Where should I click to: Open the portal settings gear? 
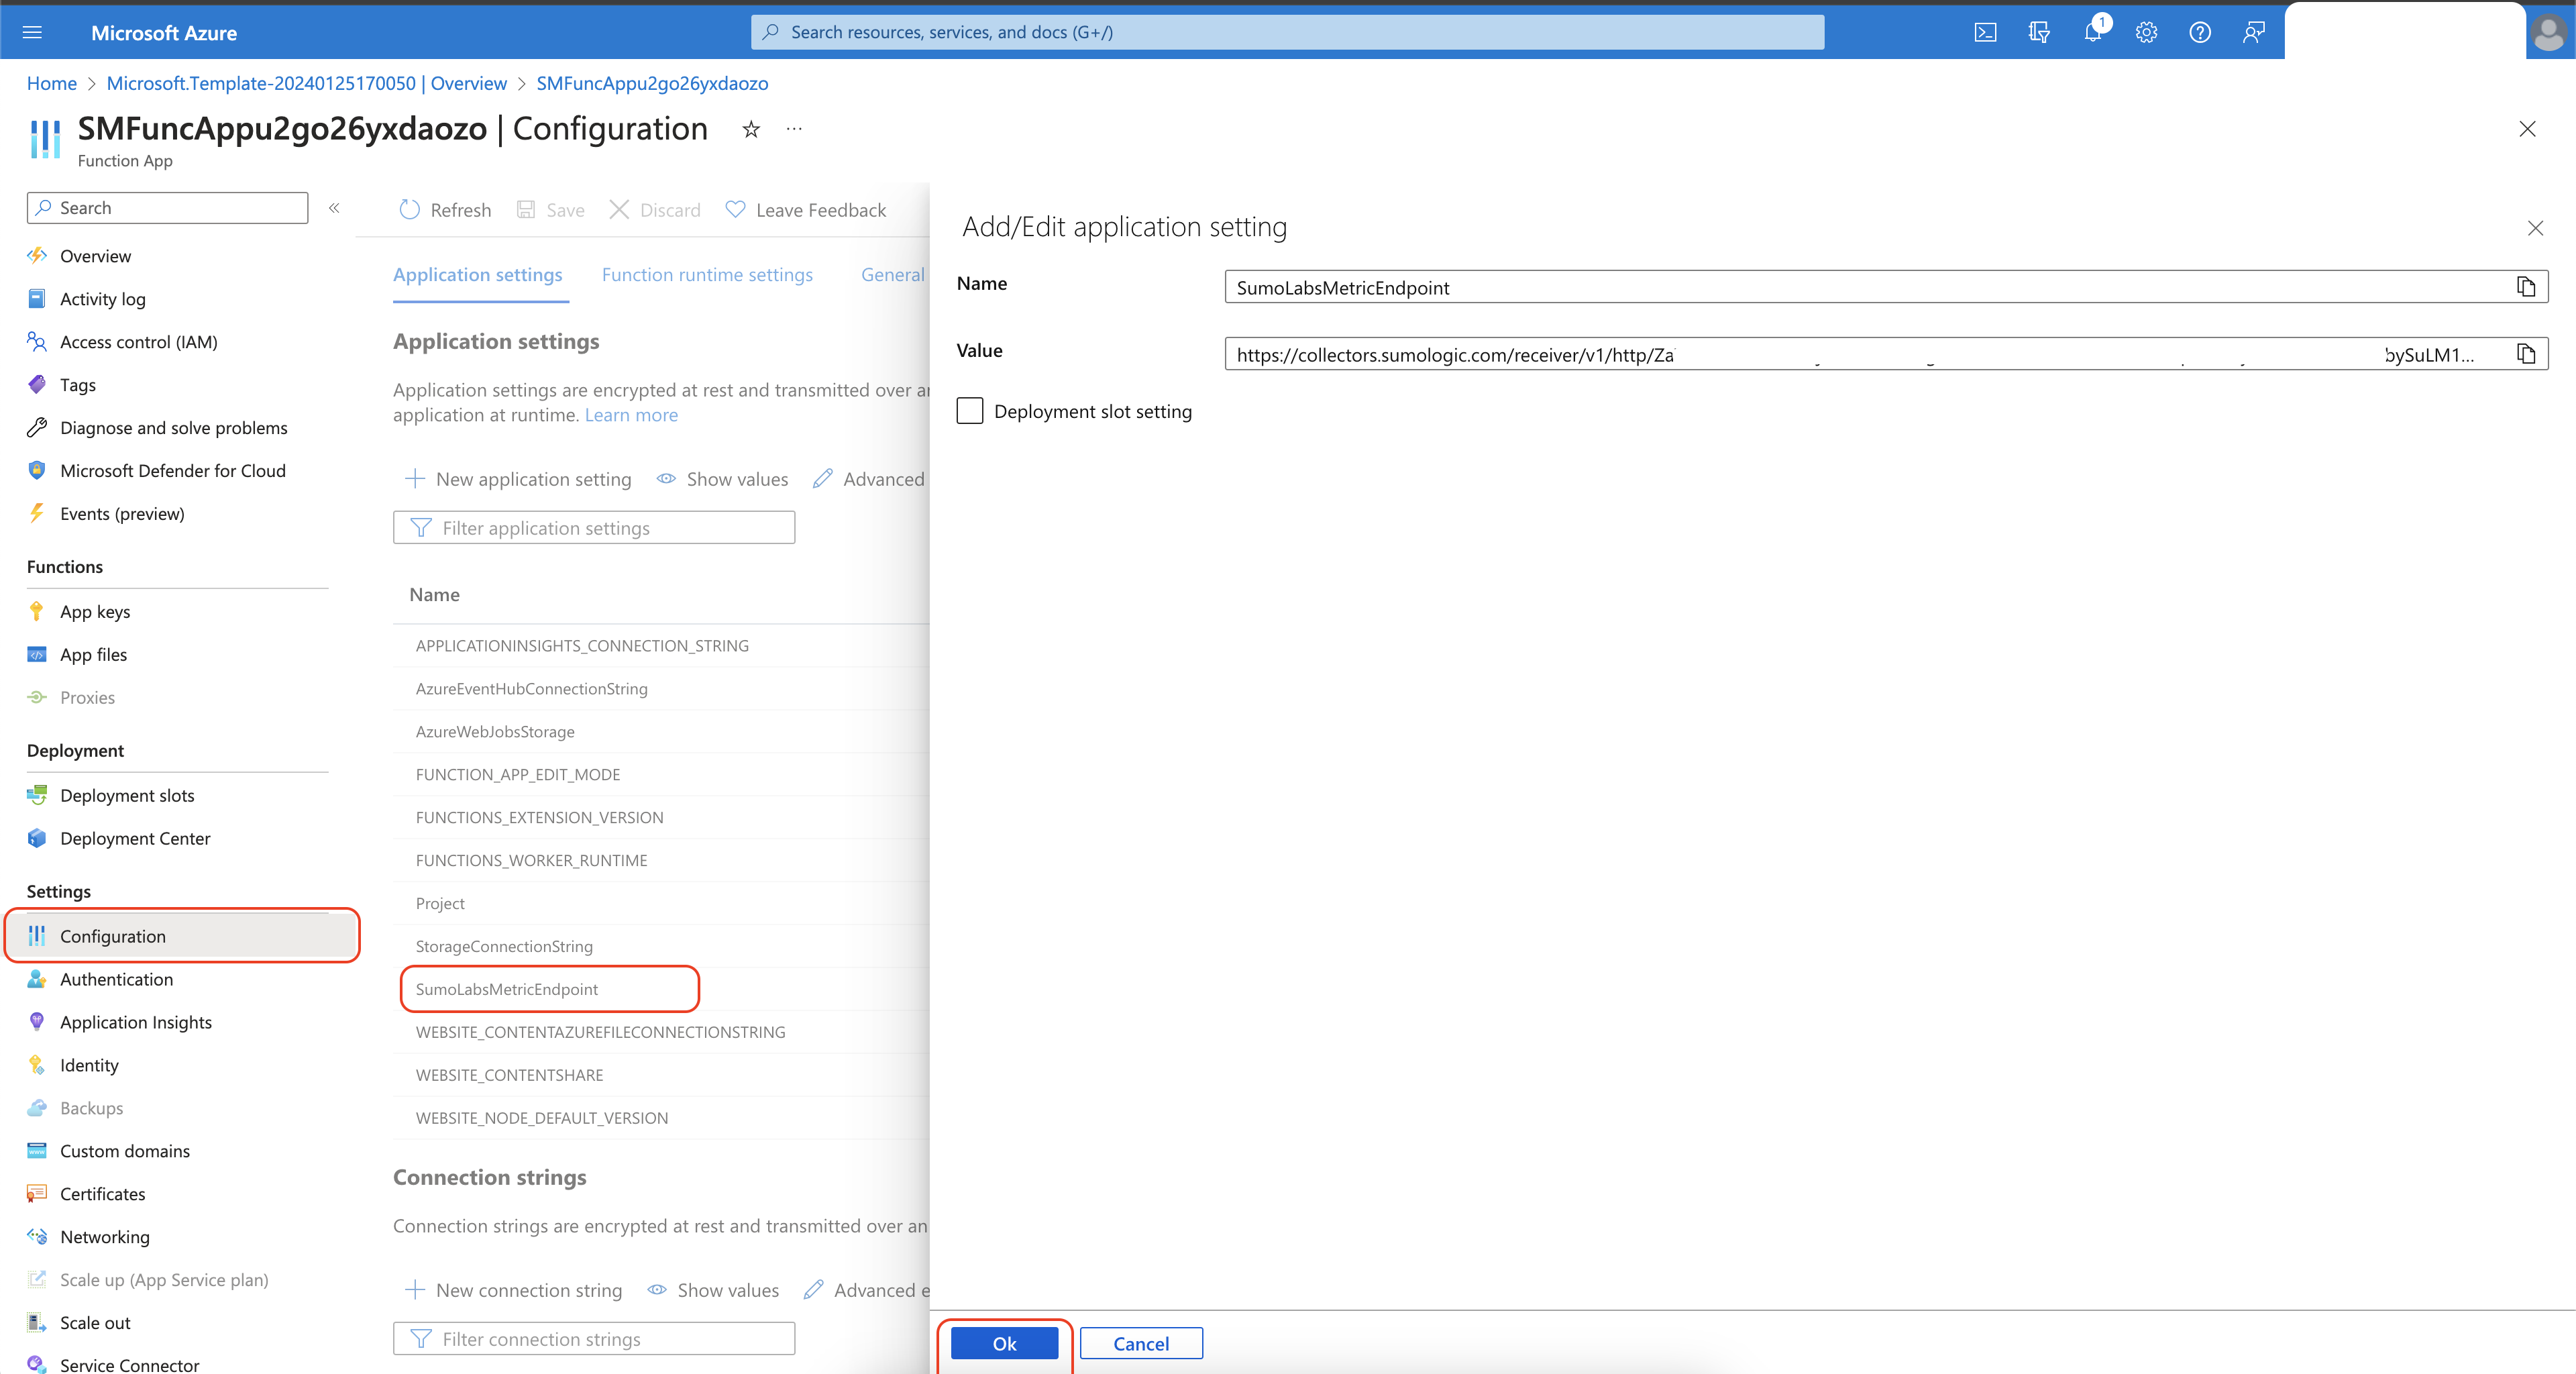2146,31
